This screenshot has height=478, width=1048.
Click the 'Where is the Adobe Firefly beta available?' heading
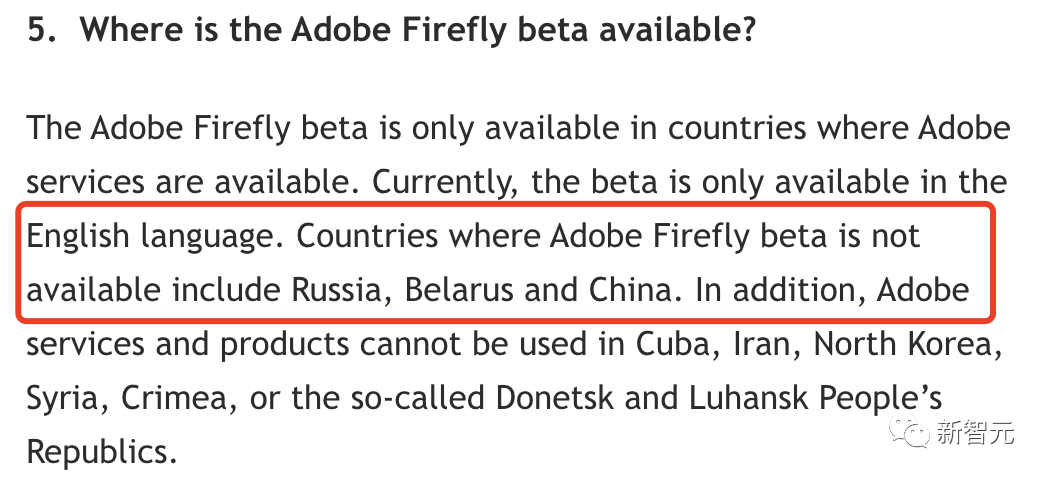point(417,31)
